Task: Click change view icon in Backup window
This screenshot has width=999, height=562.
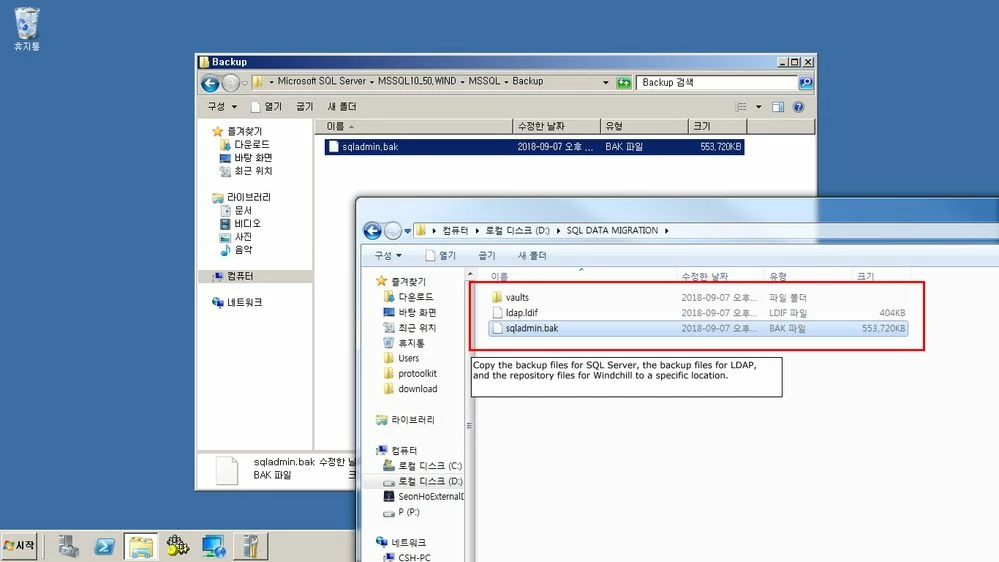Action: click(x=741, y=106)
